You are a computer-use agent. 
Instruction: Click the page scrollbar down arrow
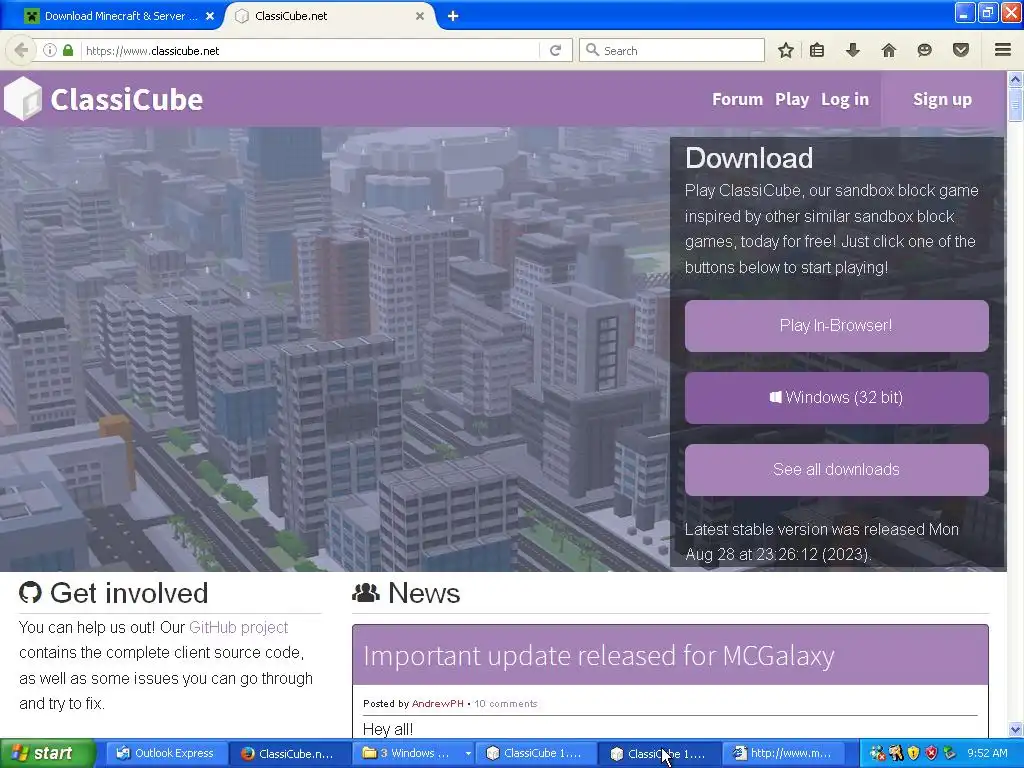coord(1015,729)
